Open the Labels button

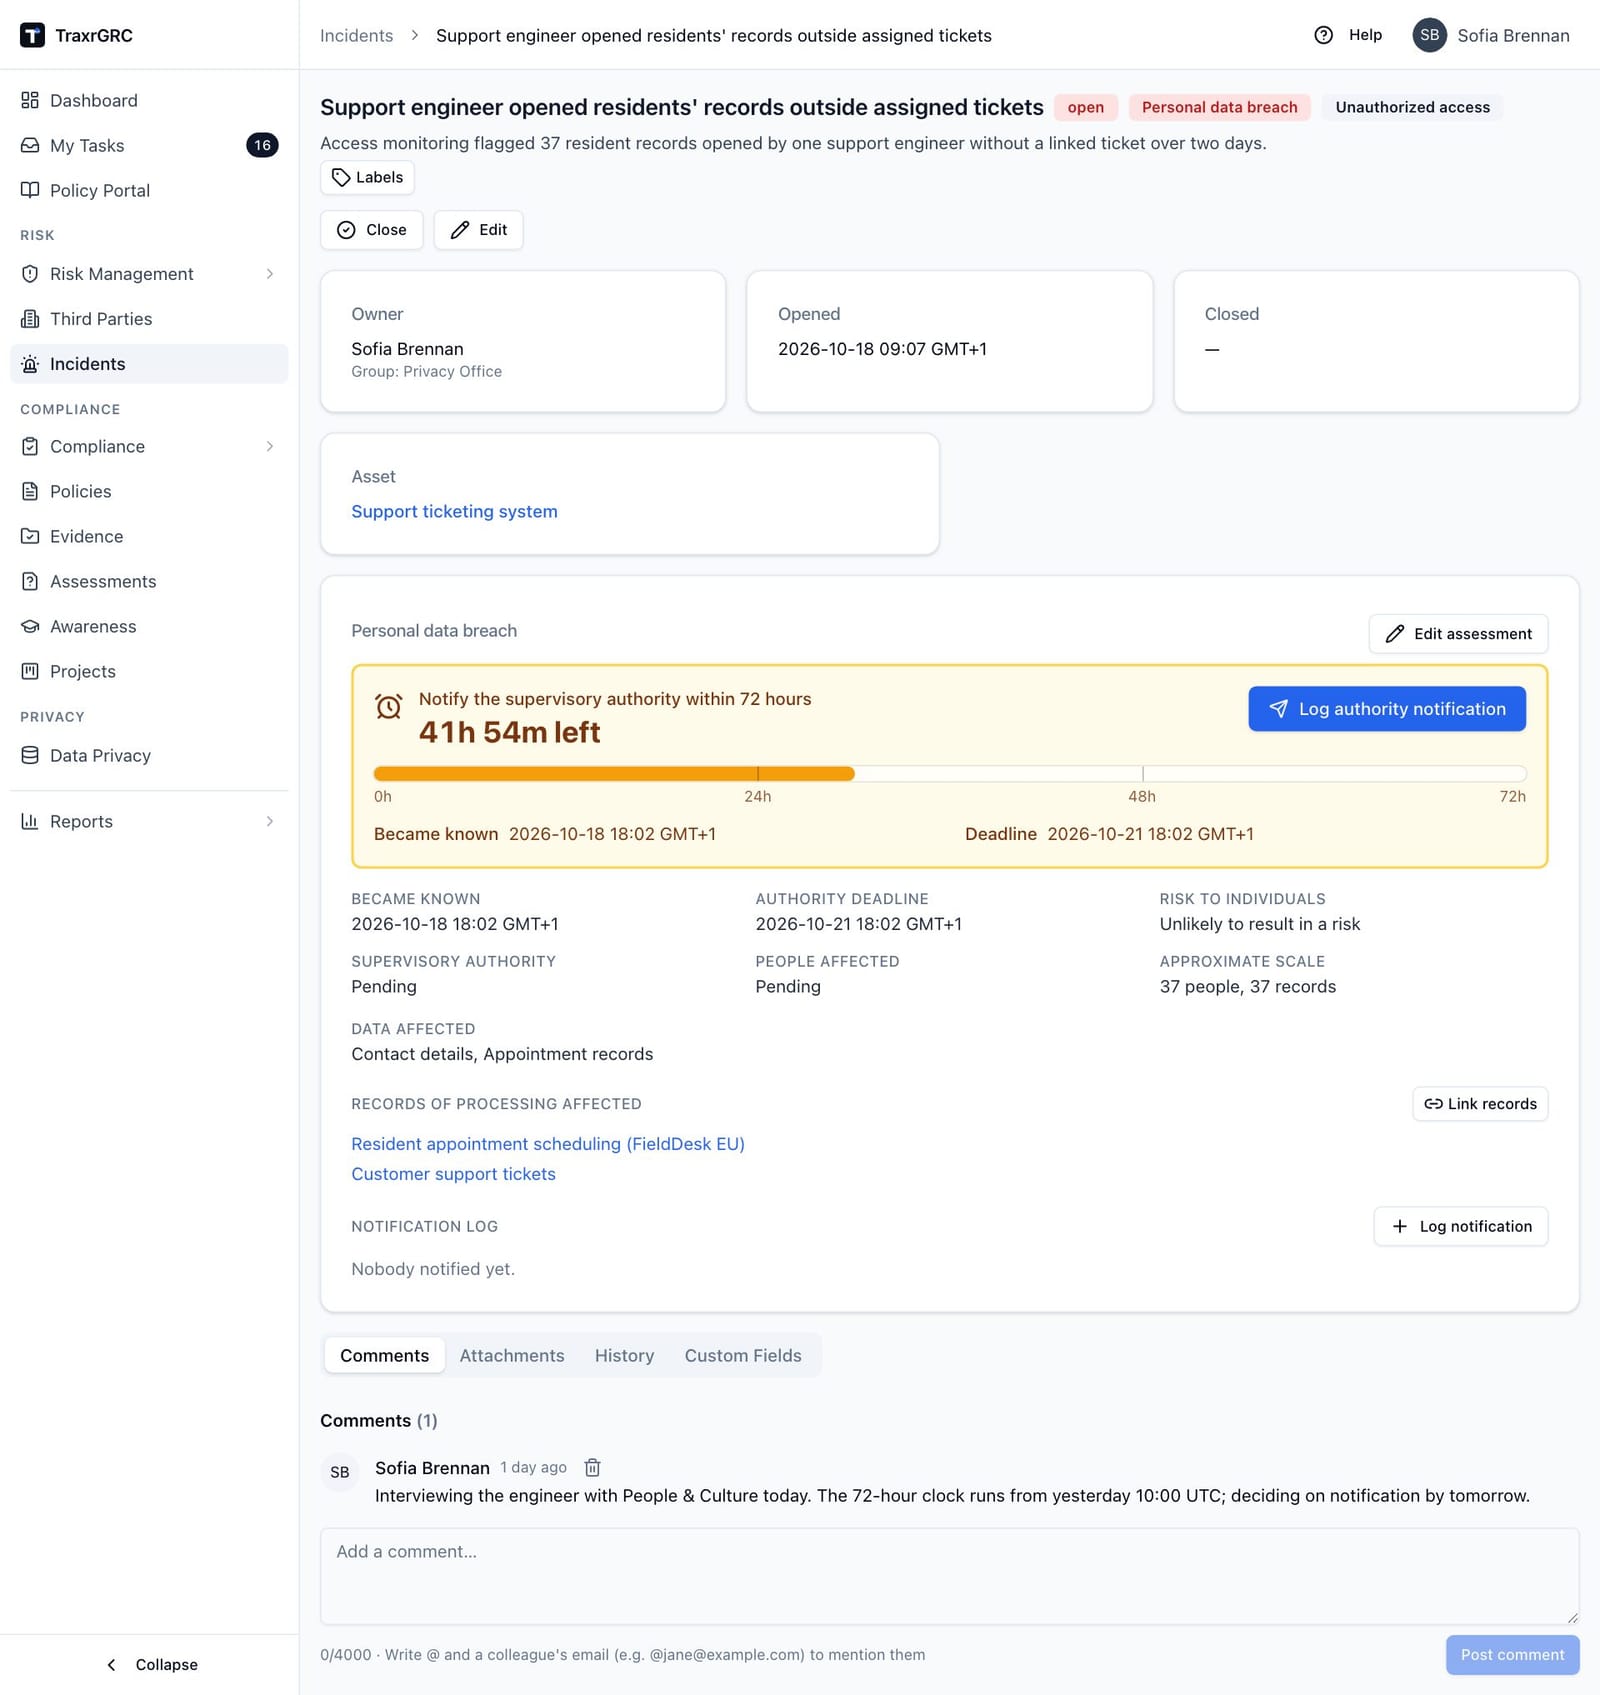click(x=367, y=177)
